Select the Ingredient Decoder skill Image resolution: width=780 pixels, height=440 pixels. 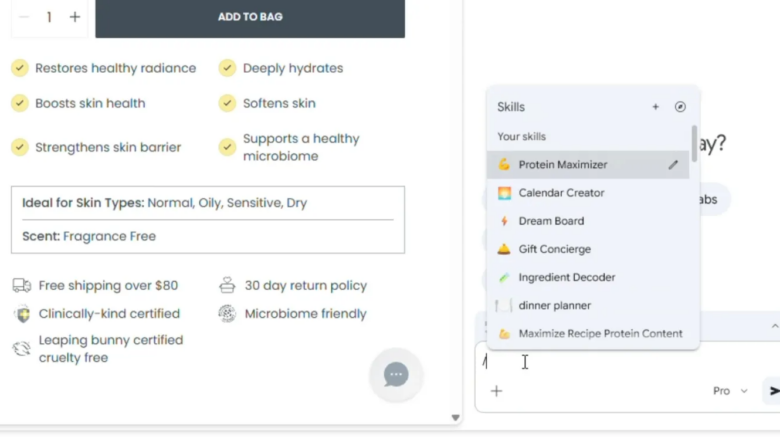pos(587,277)
